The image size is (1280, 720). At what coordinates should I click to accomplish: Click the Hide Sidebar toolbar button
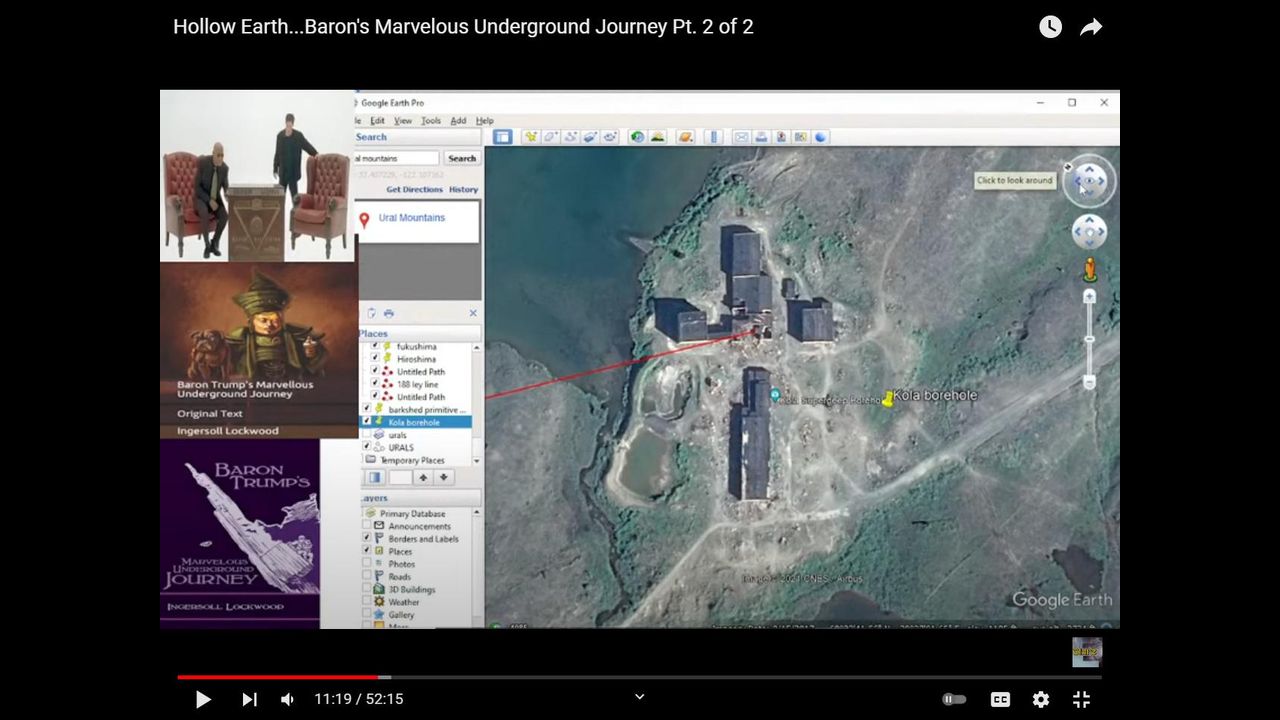click(x=503, y=137)
